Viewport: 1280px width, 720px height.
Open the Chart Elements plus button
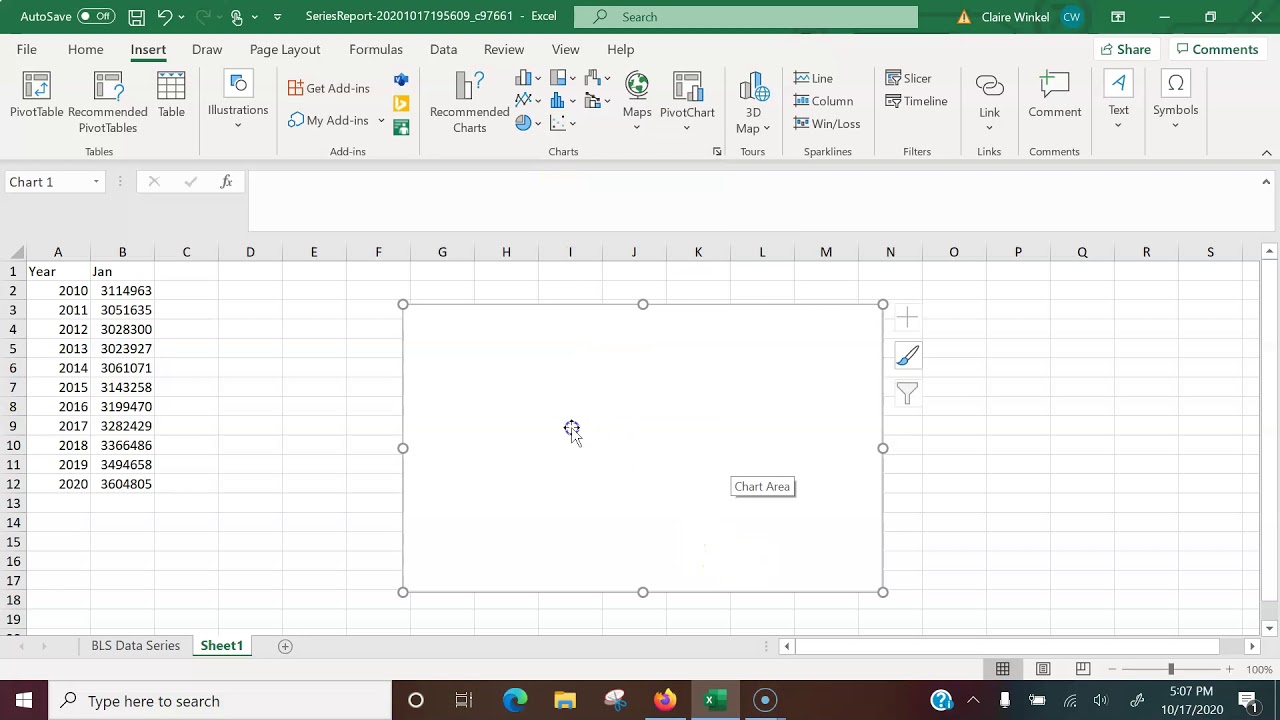tap(907, 318)
